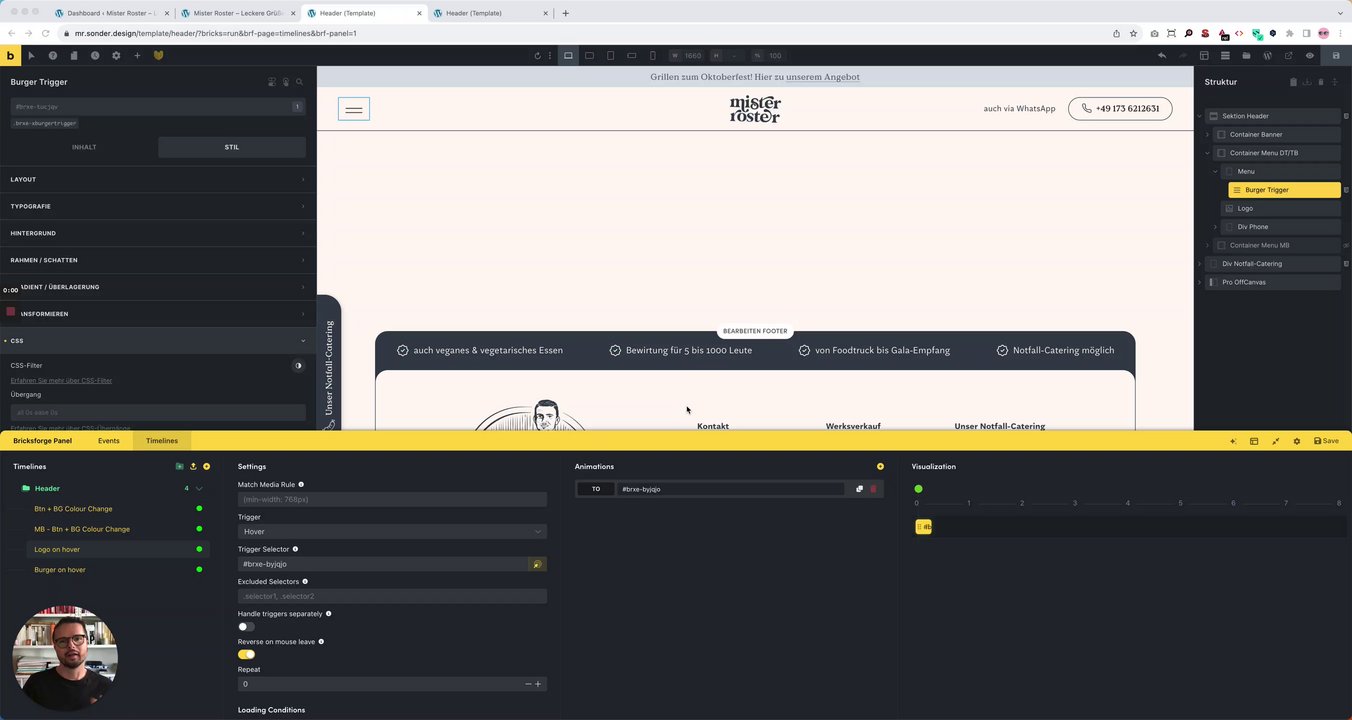
Task: Click the Bricks logo in the toolbar
Action: 10,56
